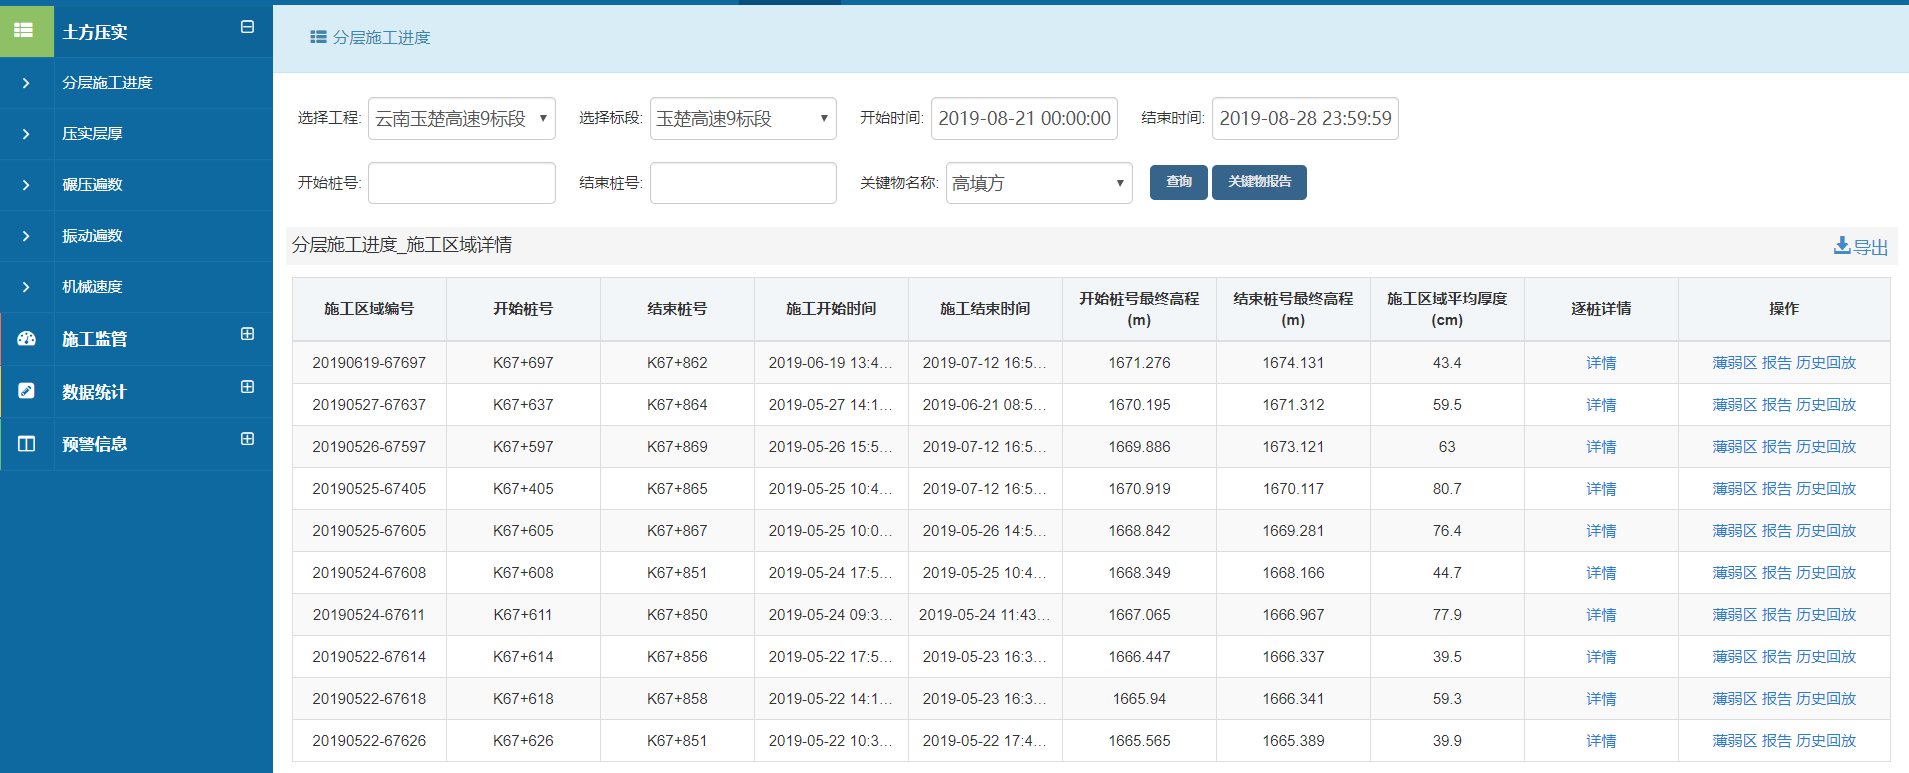Click the columns icon for 预警信息
1909x773 pixels.
27,444
